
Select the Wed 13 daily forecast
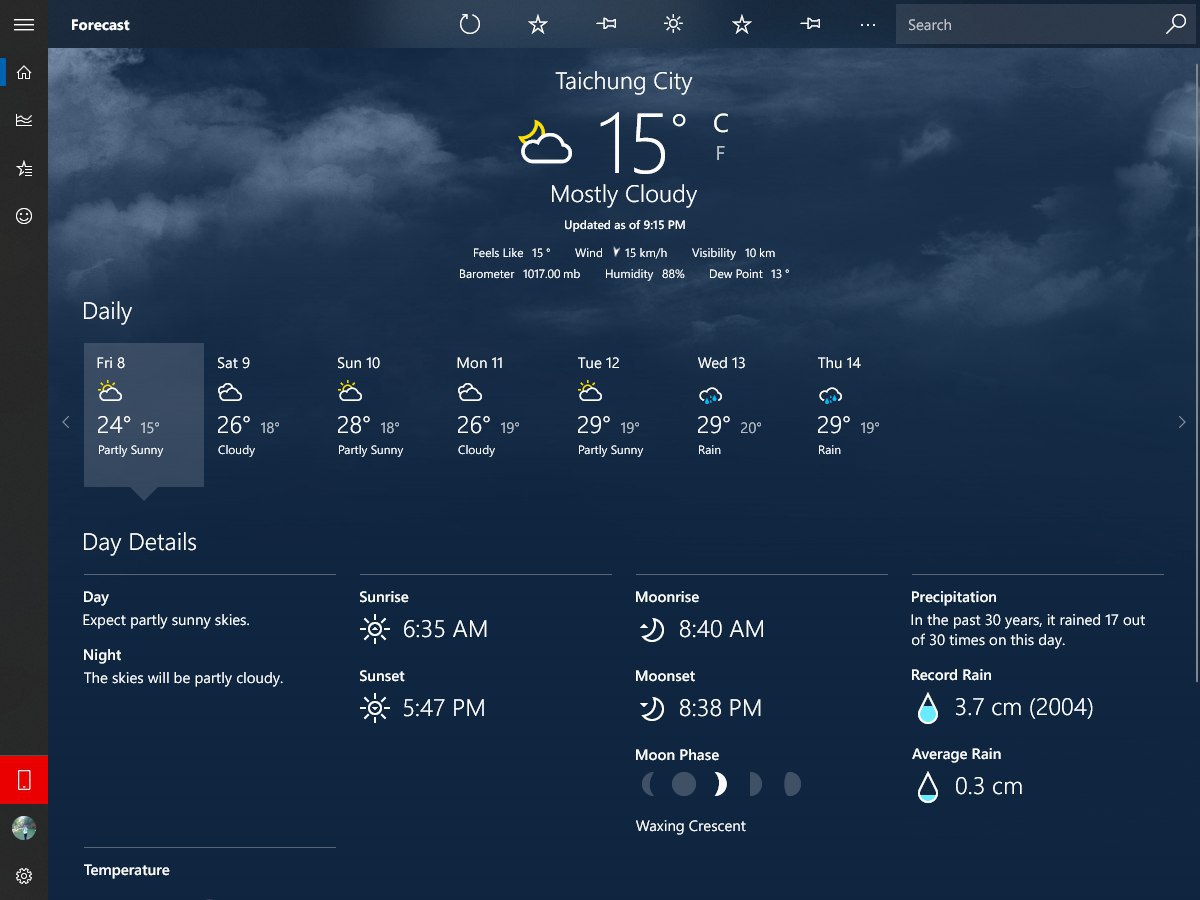[744, 415]
